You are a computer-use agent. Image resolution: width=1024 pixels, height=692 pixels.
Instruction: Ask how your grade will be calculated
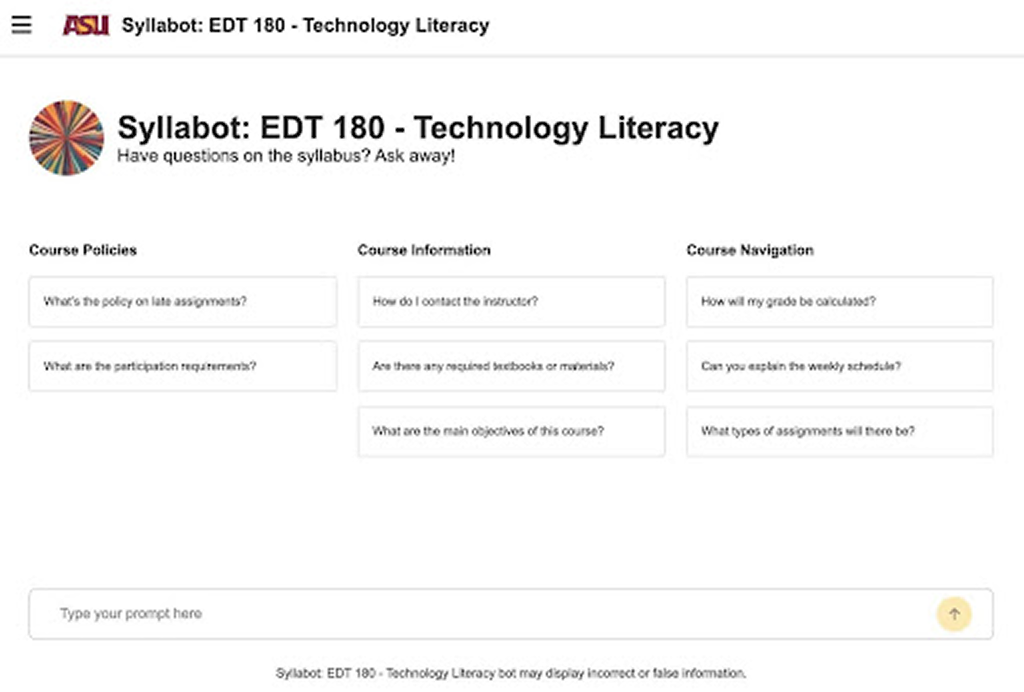(838, 301)
